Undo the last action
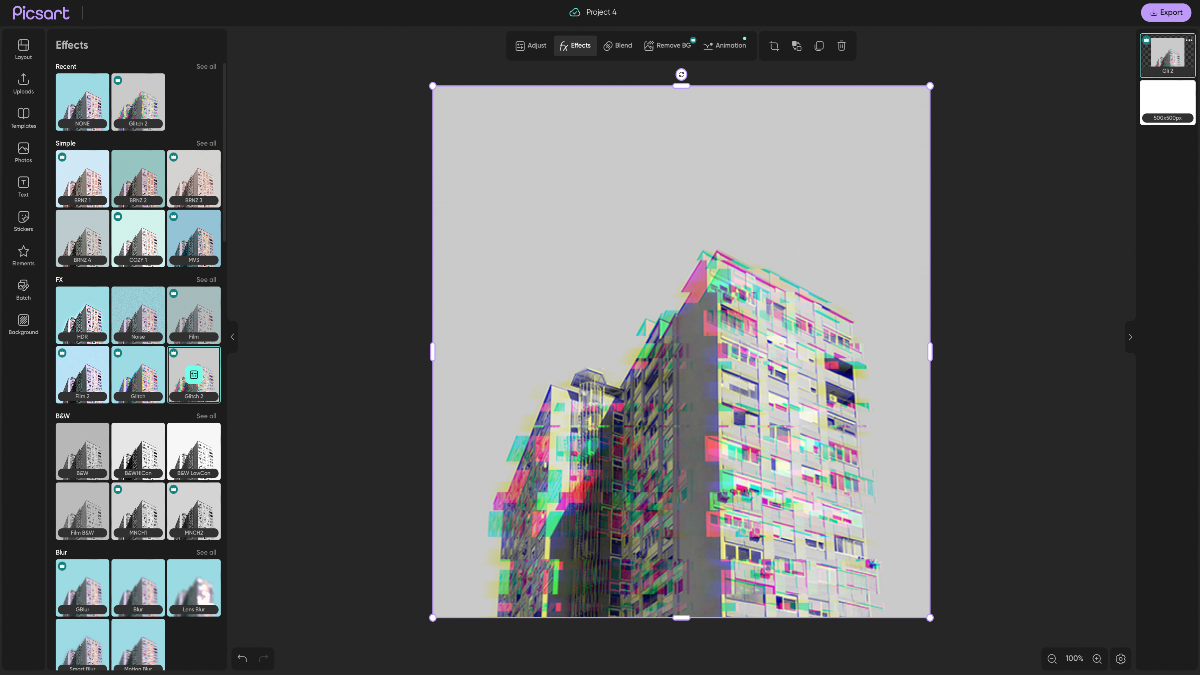This screenshot has height=675, width=1200. tap(241, 658)
